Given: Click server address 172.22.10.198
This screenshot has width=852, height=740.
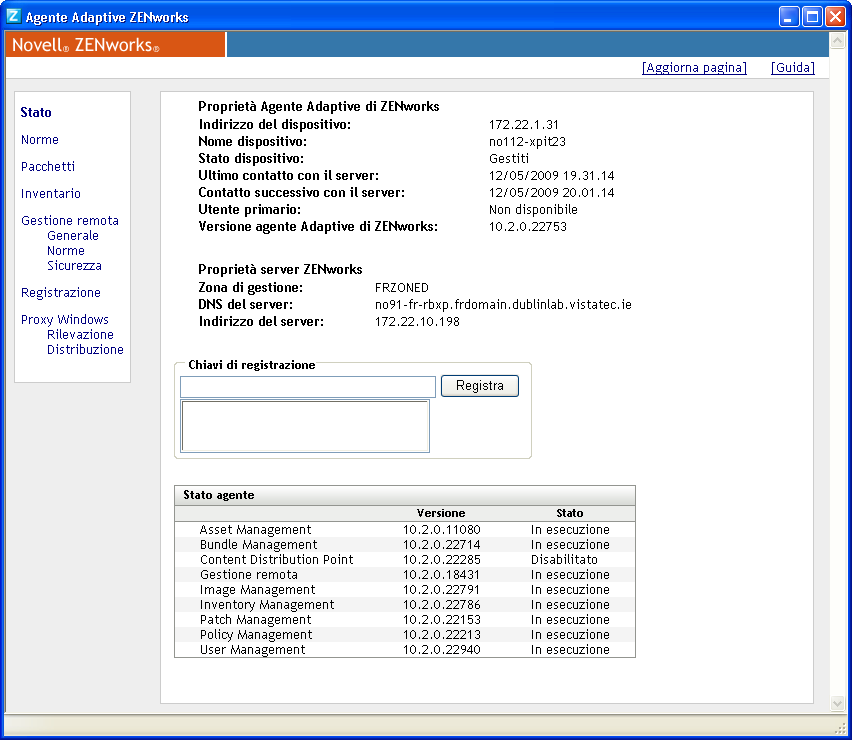Looking at the screenshot, I should (x=417, y=322).
